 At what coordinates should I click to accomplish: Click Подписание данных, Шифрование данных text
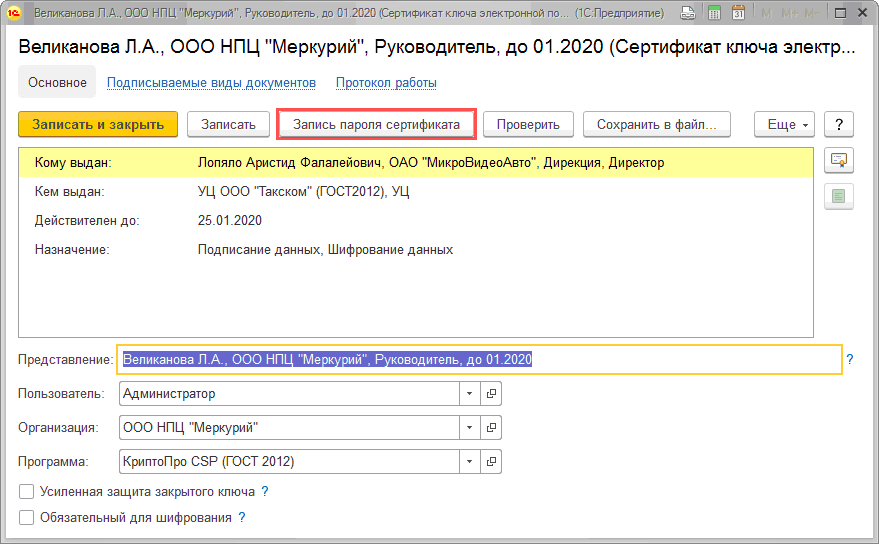coord(325,250)
